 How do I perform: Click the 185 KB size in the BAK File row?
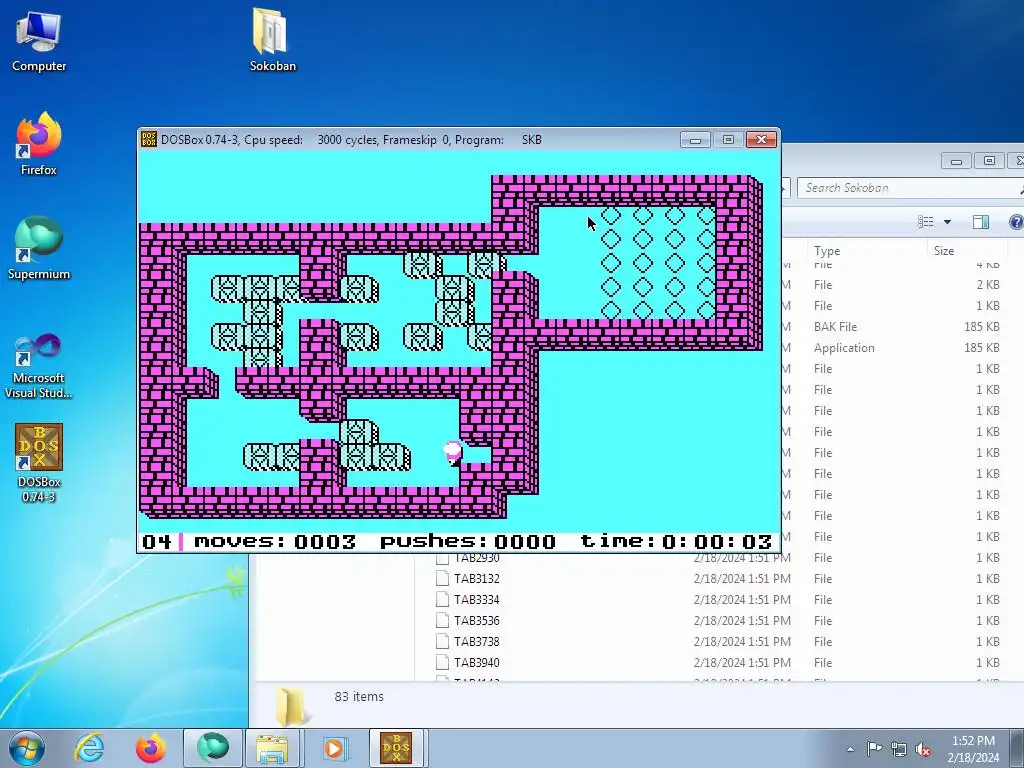[x=982, y=327]
